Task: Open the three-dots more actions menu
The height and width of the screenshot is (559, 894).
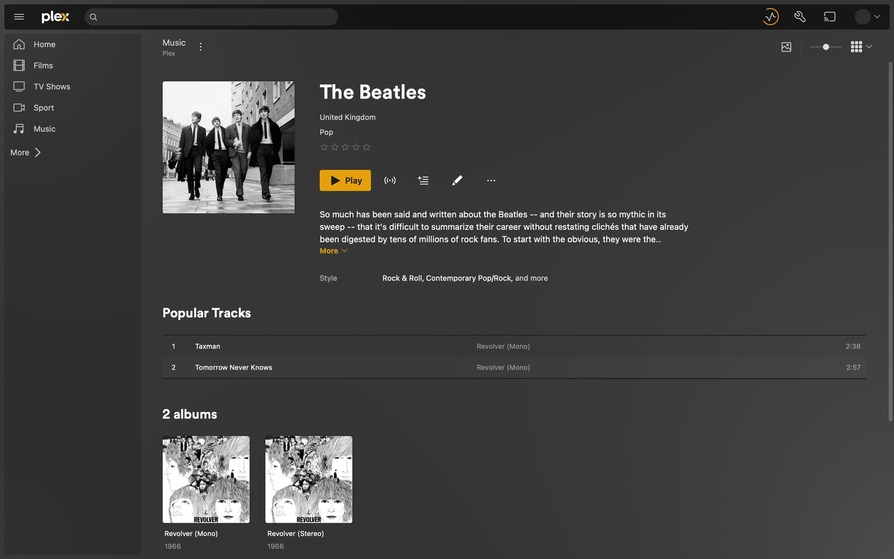Action: pos(491,180)
